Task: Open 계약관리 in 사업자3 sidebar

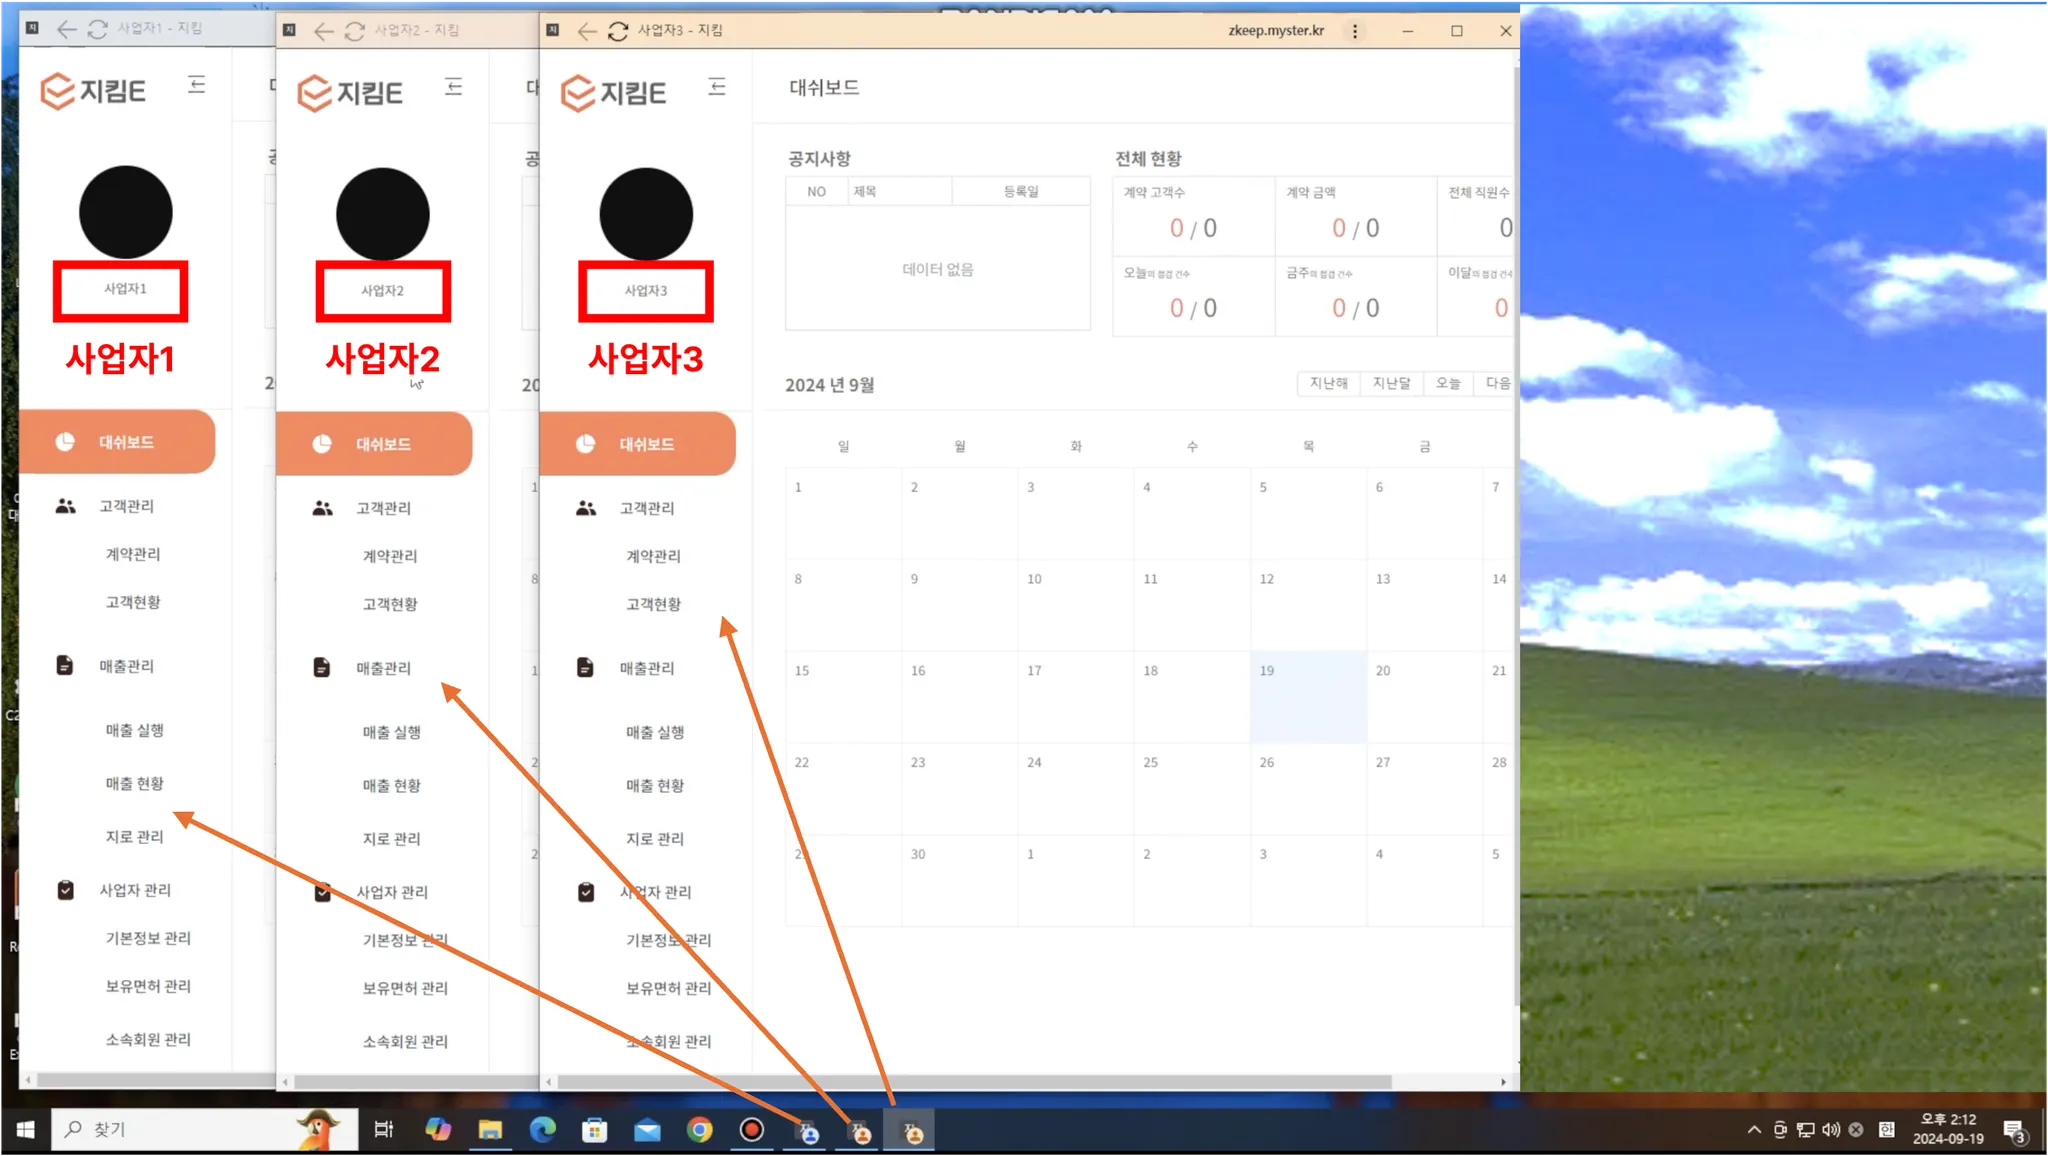Action: (653, 556)
